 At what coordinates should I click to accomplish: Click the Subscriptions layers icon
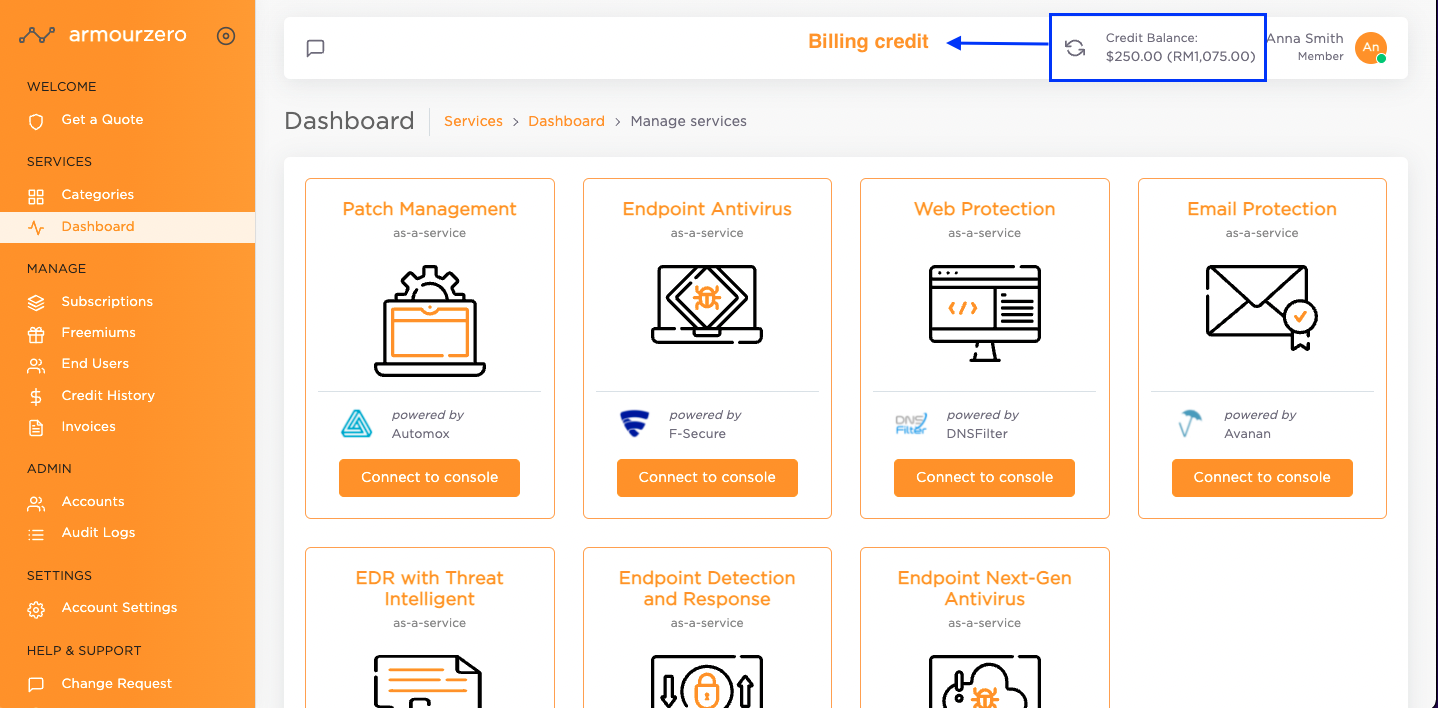click(x=36, y=302)
